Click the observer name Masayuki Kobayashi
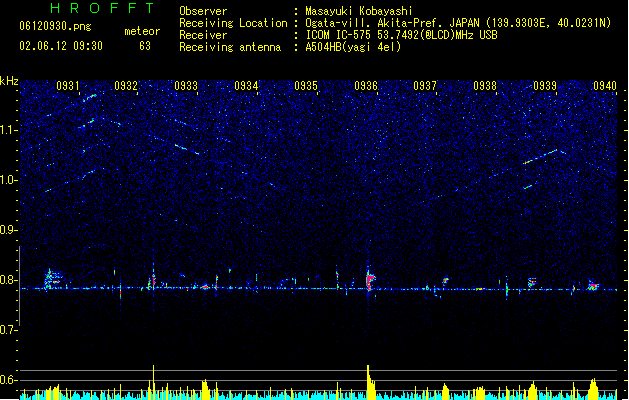The height and width of the screenshot is (400, 629). tap(358, 11)
